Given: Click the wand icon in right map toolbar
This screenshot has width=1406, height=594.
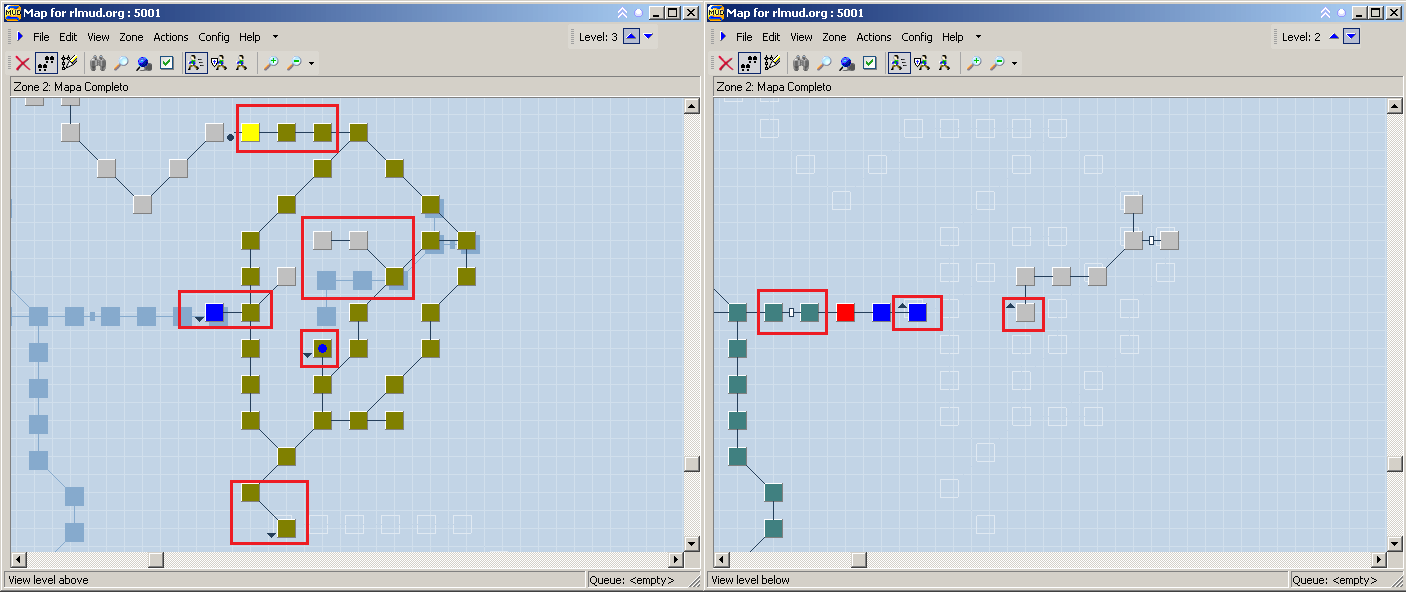Looking at the screenshot, I should (771, 63).
